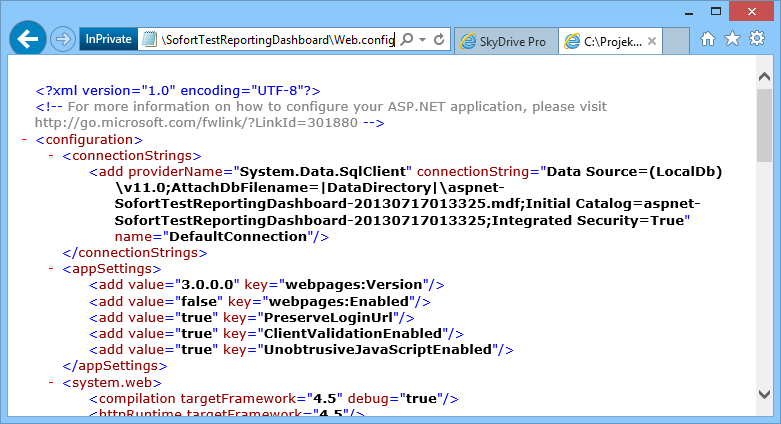Open the Tools gear menu

[x=756, y=40]
